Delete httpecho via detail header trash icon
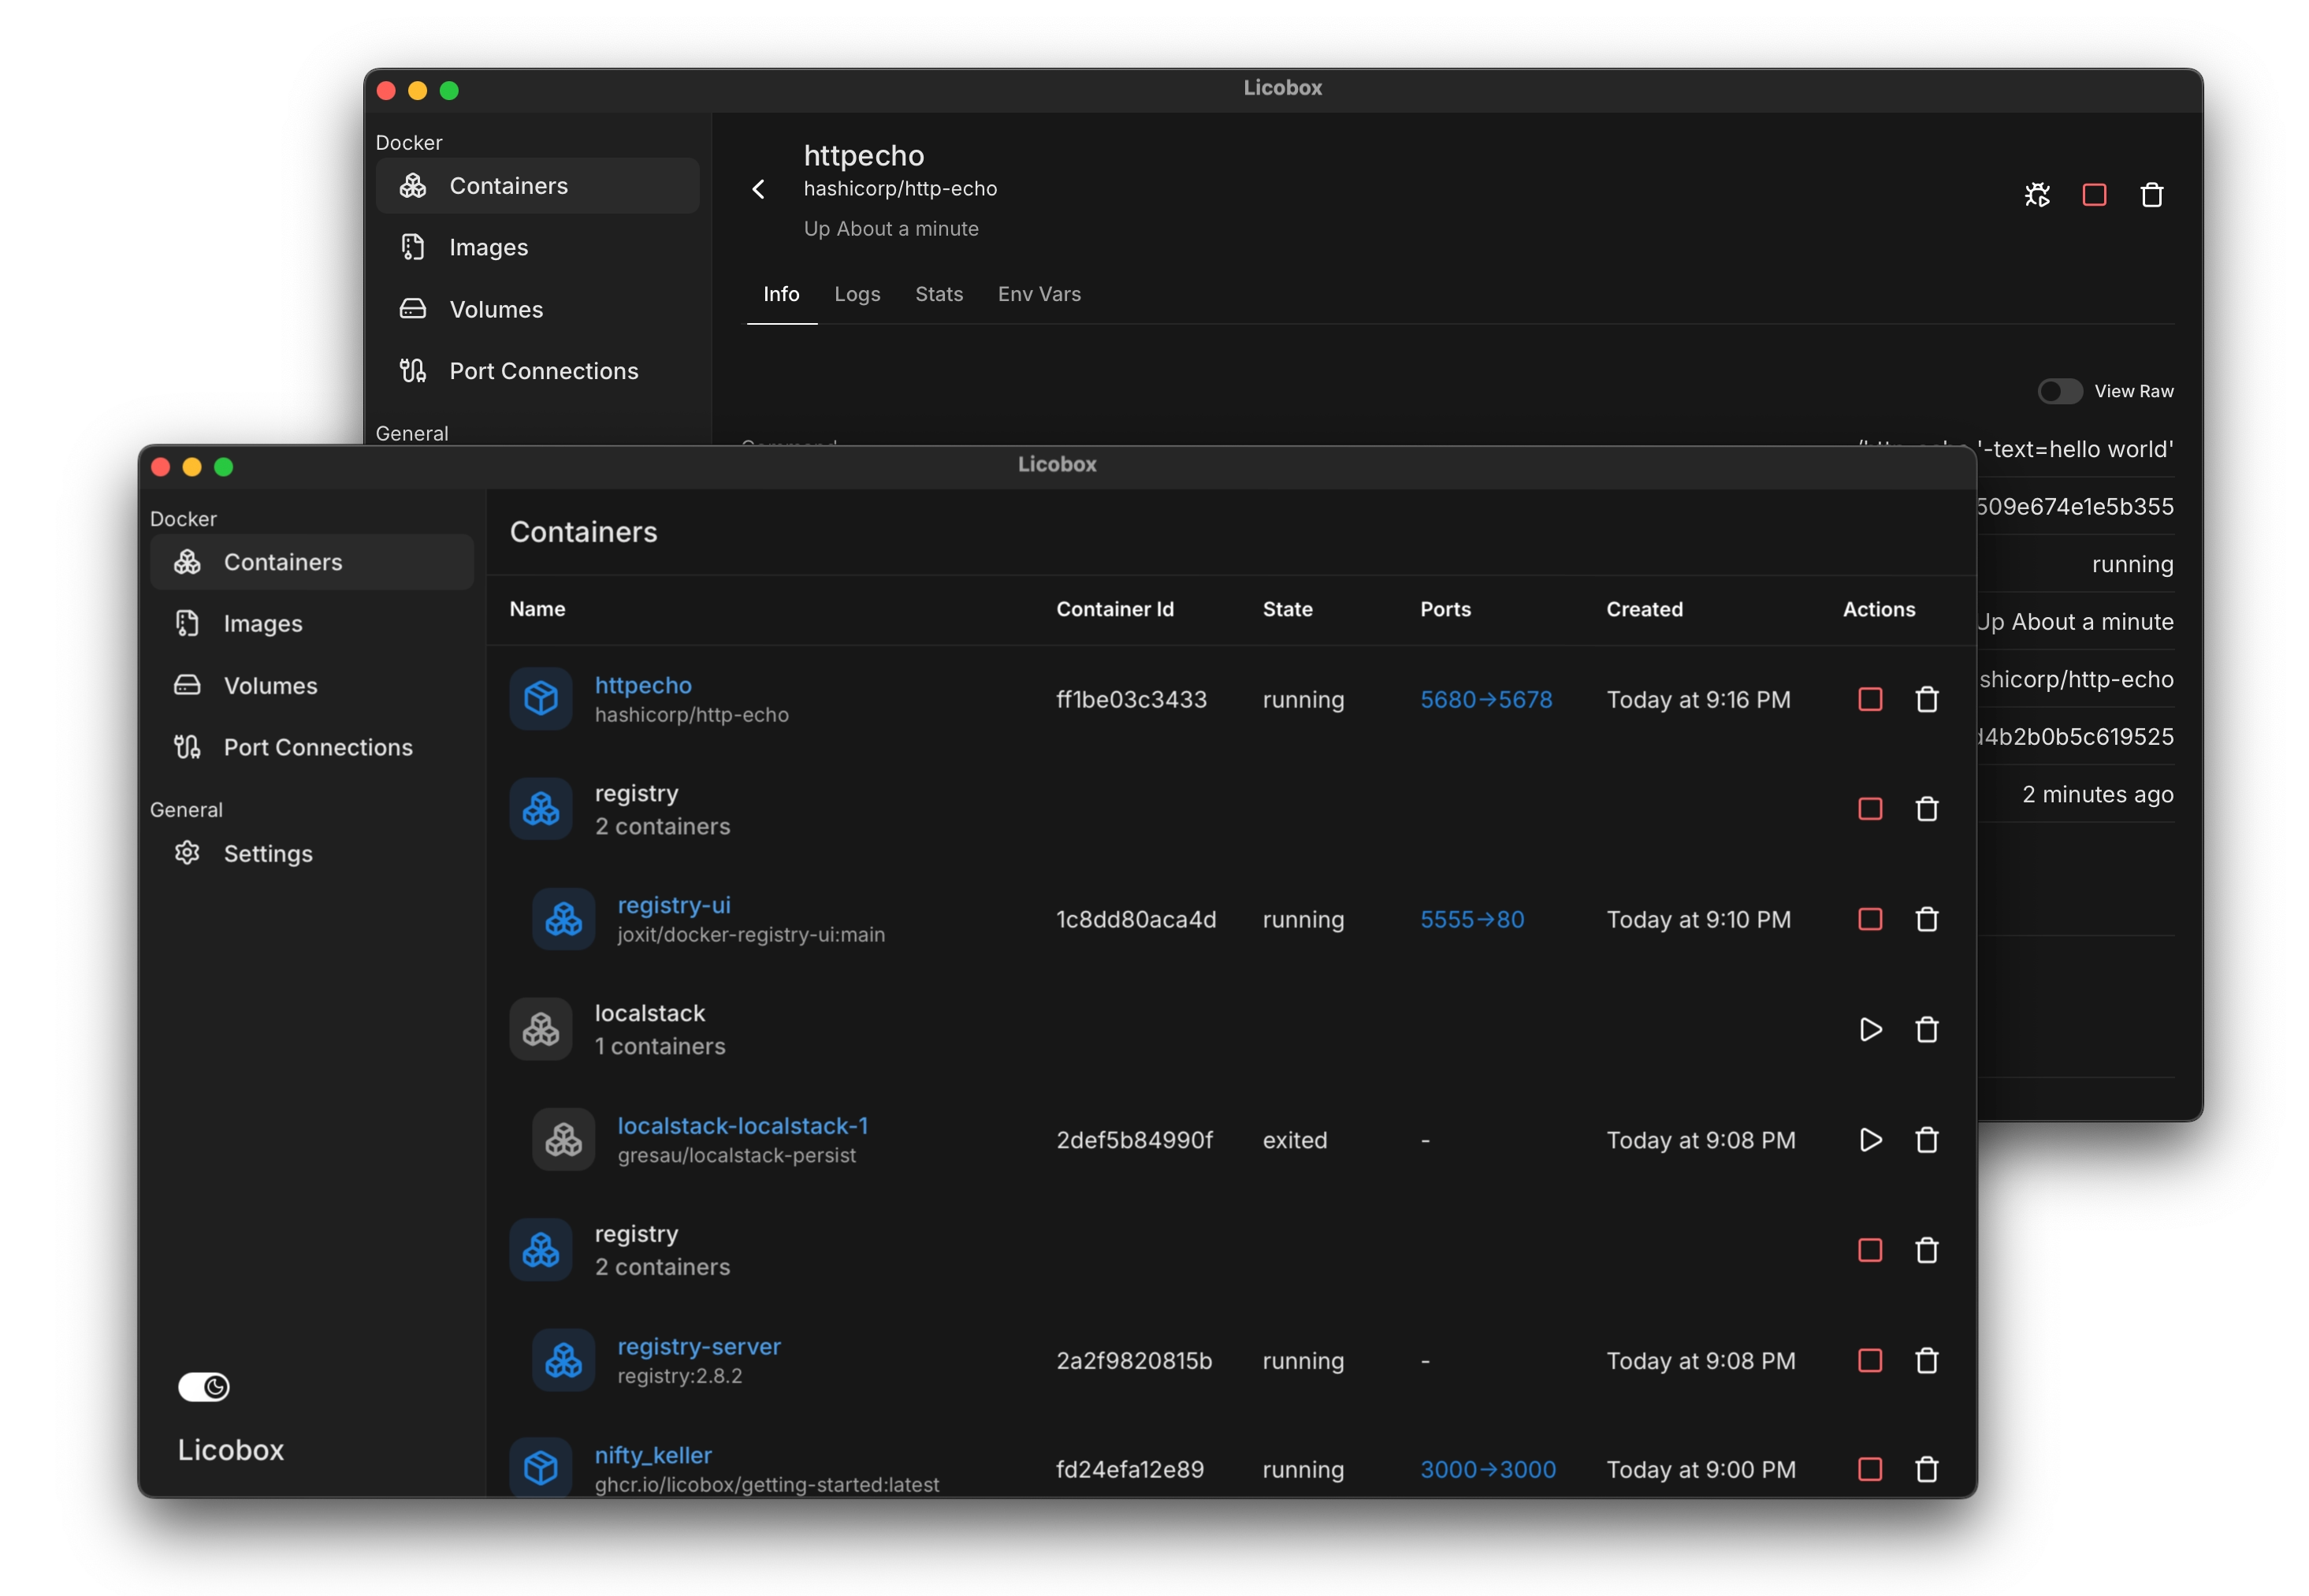 click(x=2151, y=195)
